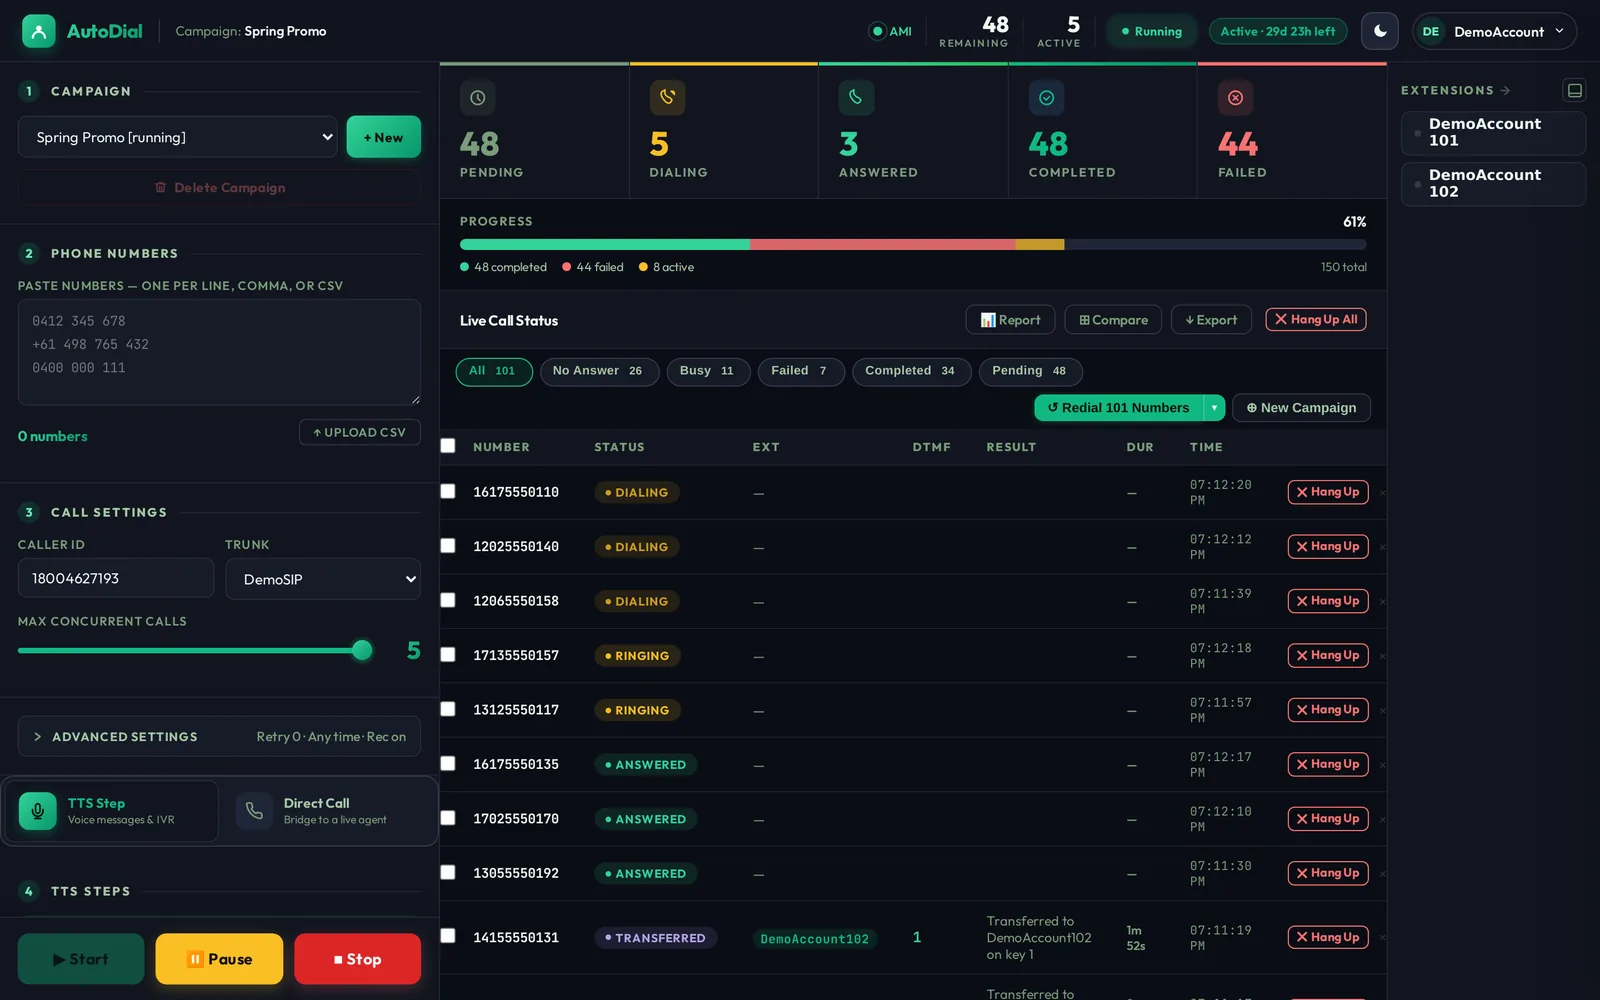This screenshot has height=1000, width=1600.
Task: Click the Pending clock icon card
Action: pos(478,98)
